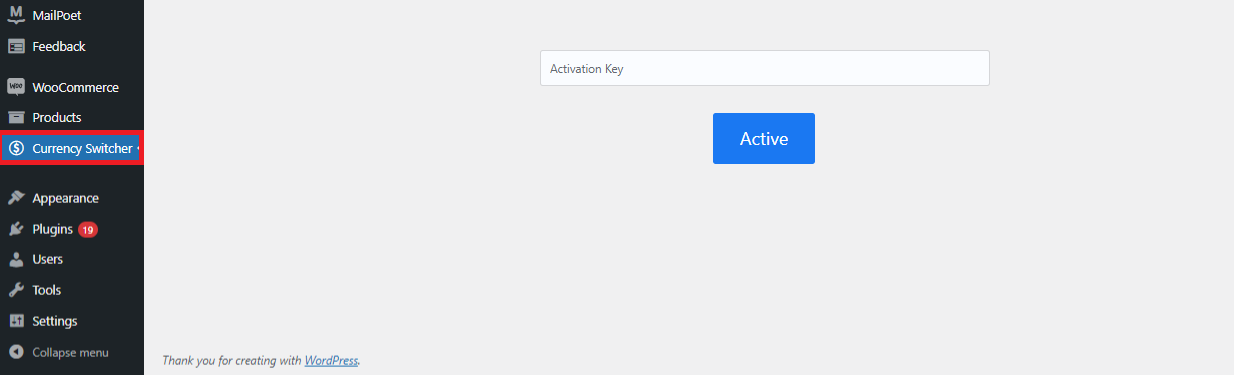Click the Plugins plug icon
This screenshot has width=1234, height=375.
pos(16,229)
